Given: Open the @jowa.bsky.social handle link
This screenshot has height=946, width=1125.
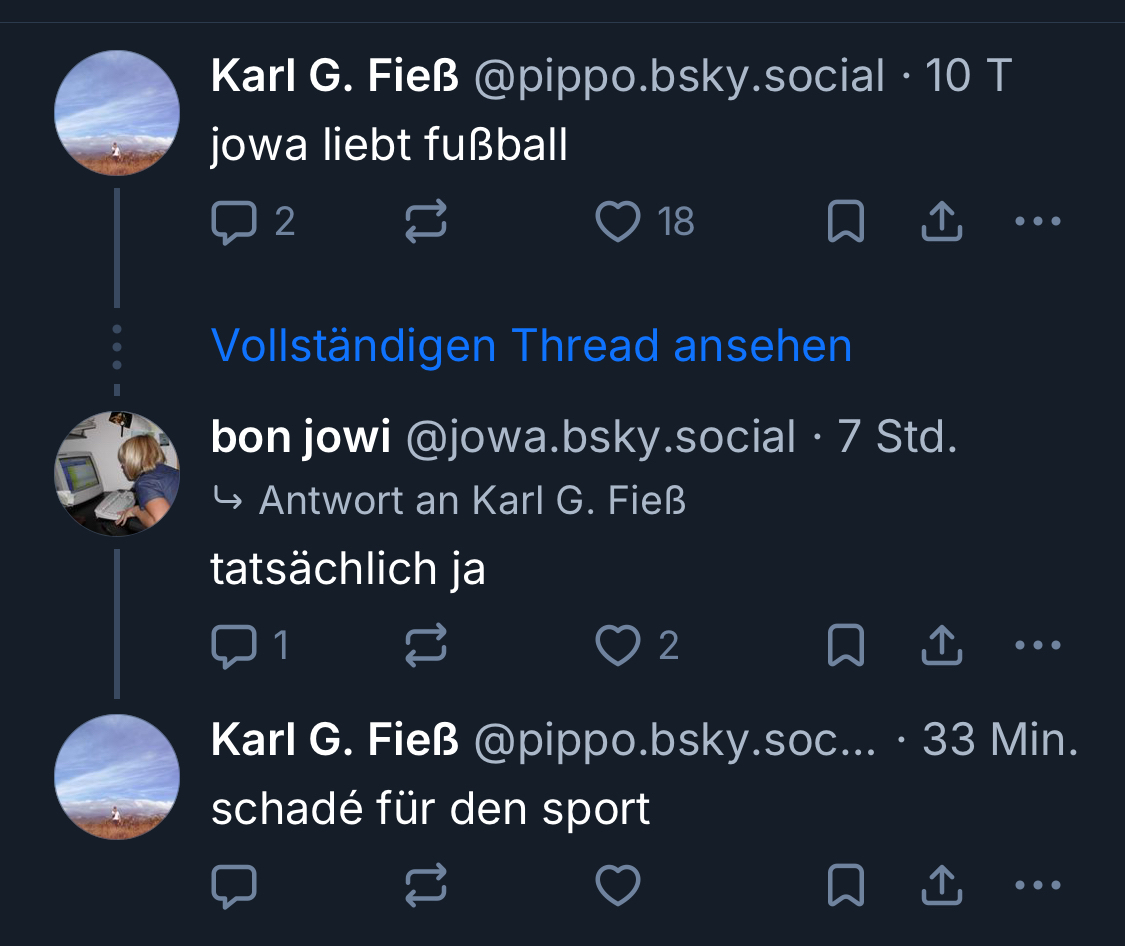Looking at the screenshot, I should (600, 438).
